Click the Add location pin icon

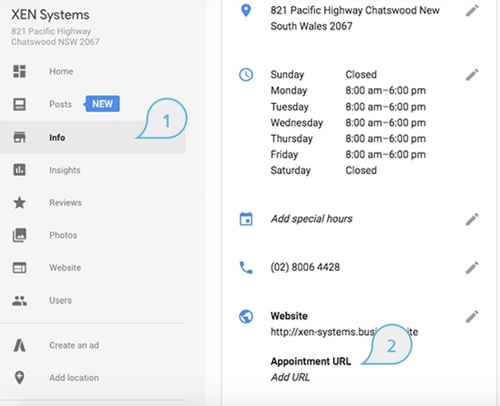pos(19,378)
